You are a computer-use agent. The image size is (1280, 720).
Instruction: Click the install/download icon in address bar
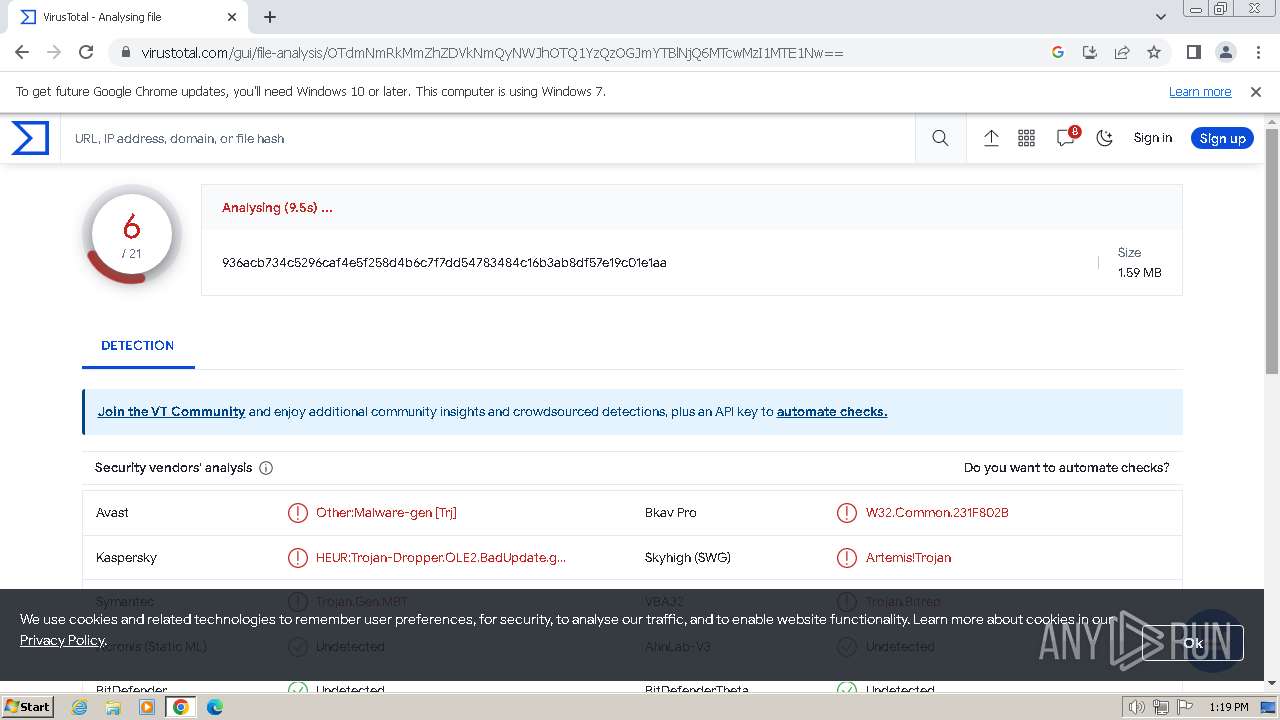point(1090,52)
